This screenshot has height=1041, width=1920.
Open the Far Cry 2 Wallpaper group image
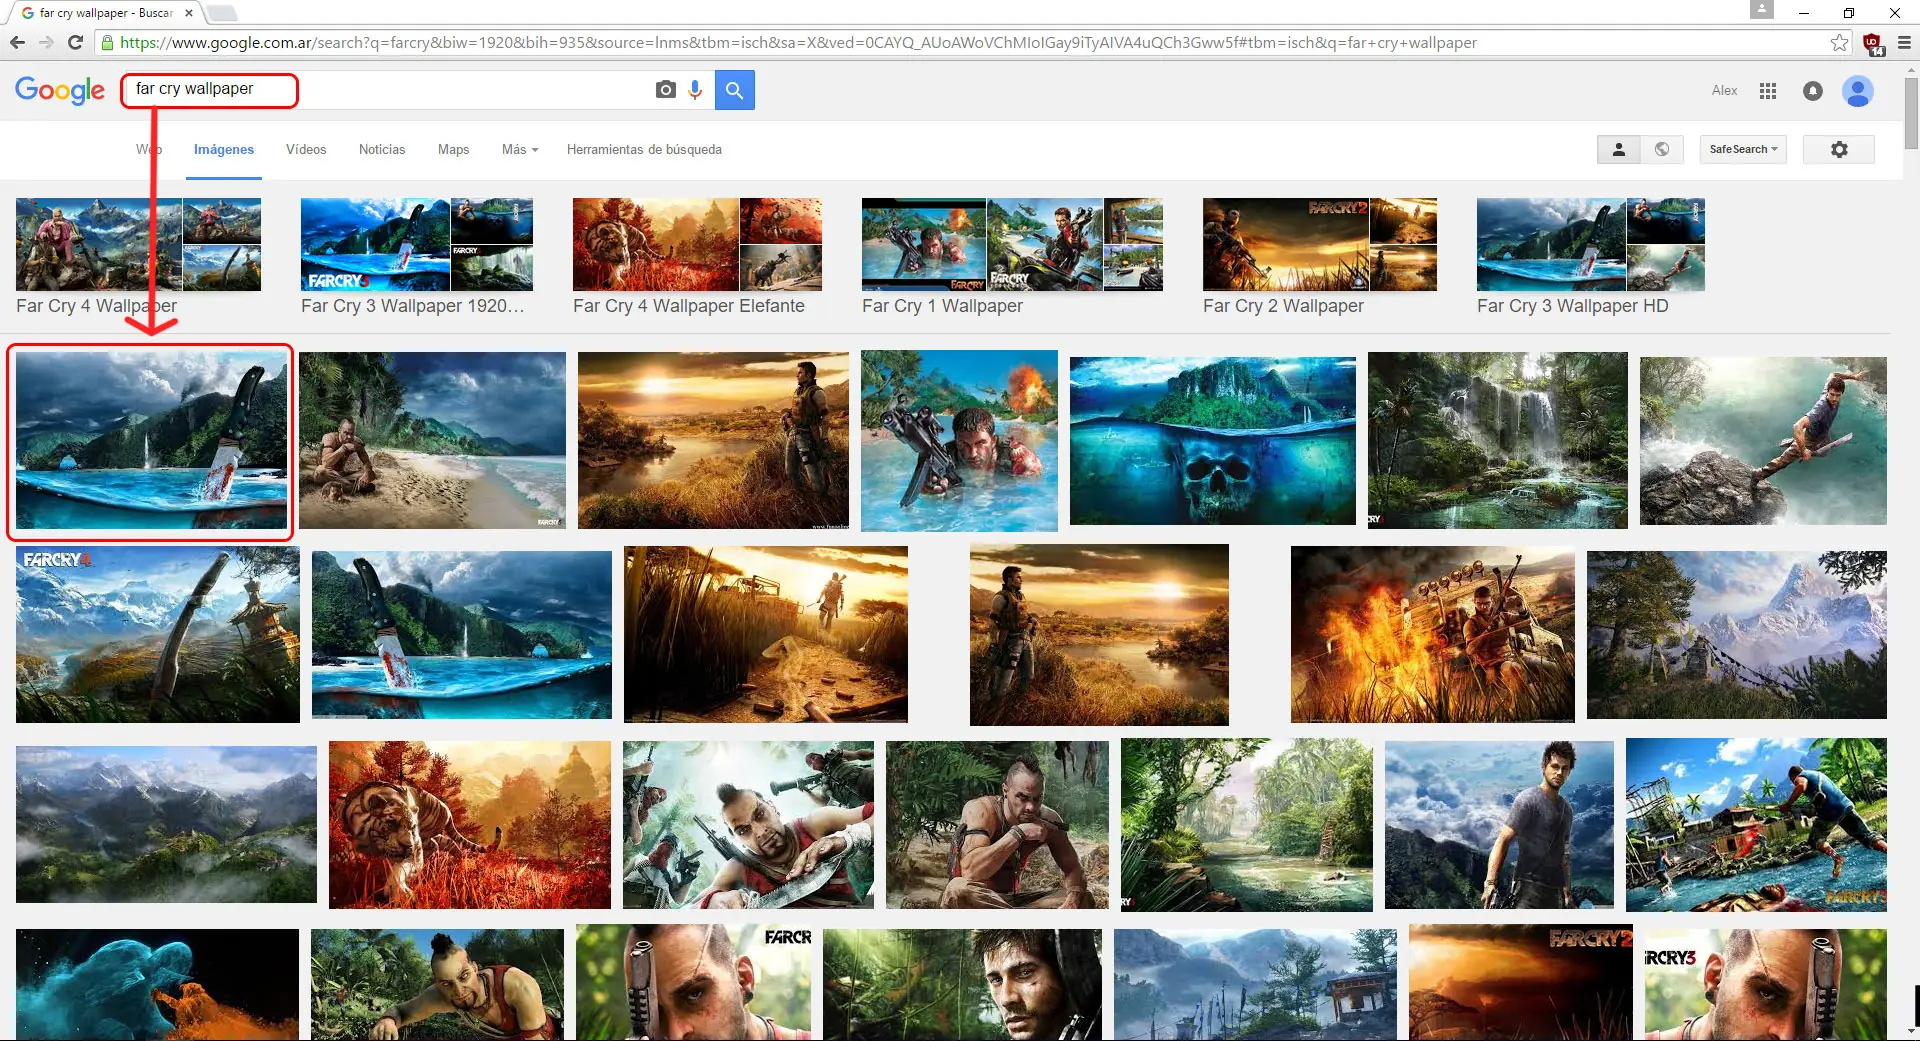tap(1320, 245)
